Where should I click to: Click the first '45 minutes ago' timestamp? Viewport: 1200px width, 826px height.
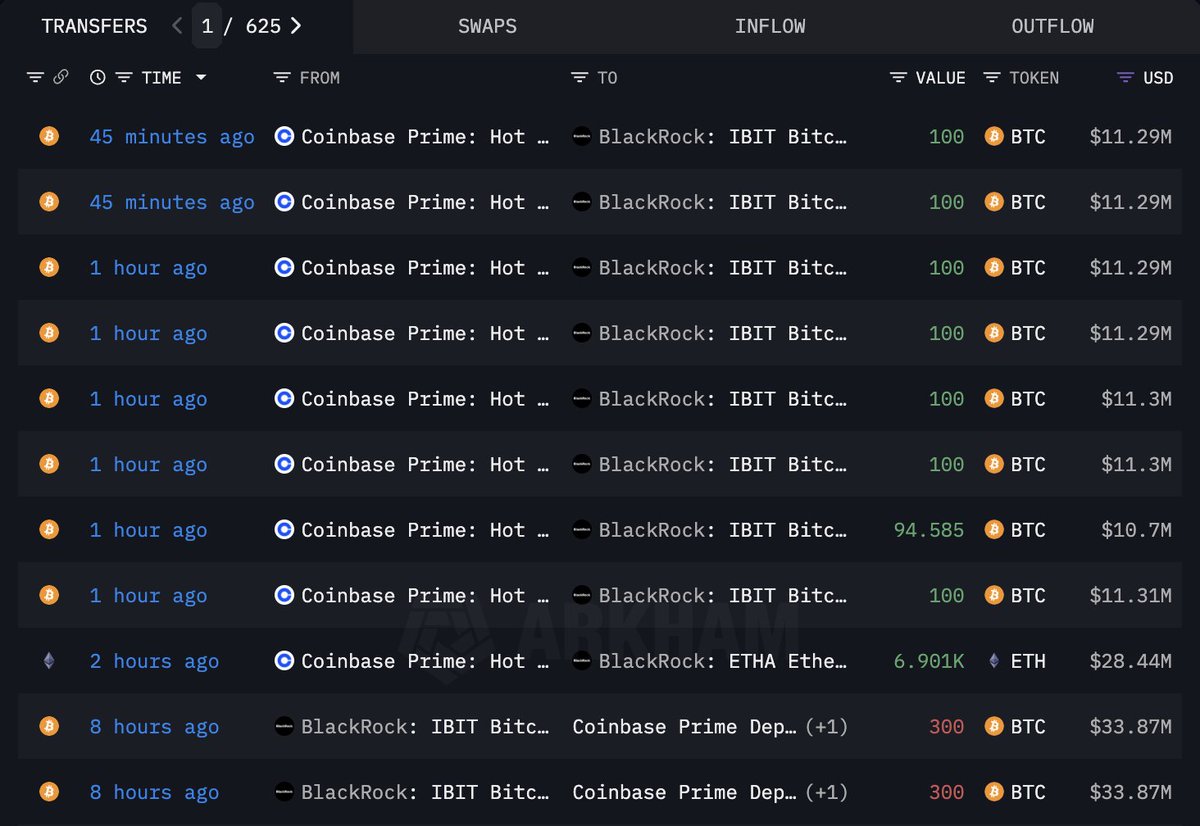(171, 137)
